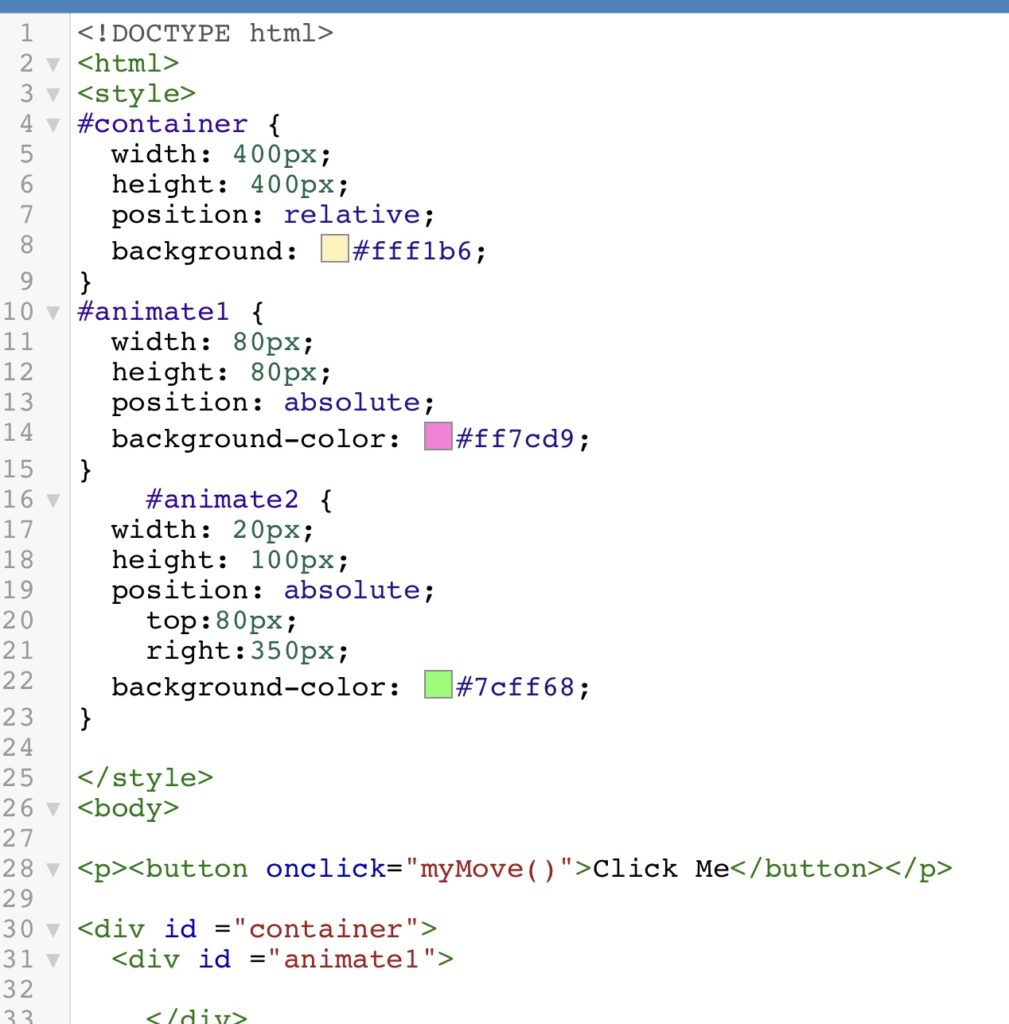1009x1024 pixels.
Task: Click the opening <body> tag
Action: 128,808
